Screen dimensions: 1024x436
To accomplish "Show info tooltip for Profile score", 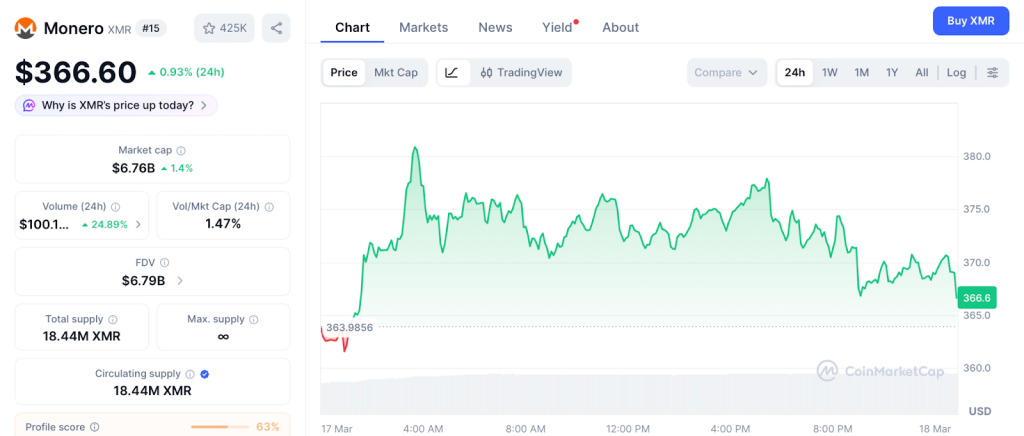I will [95, 427].
